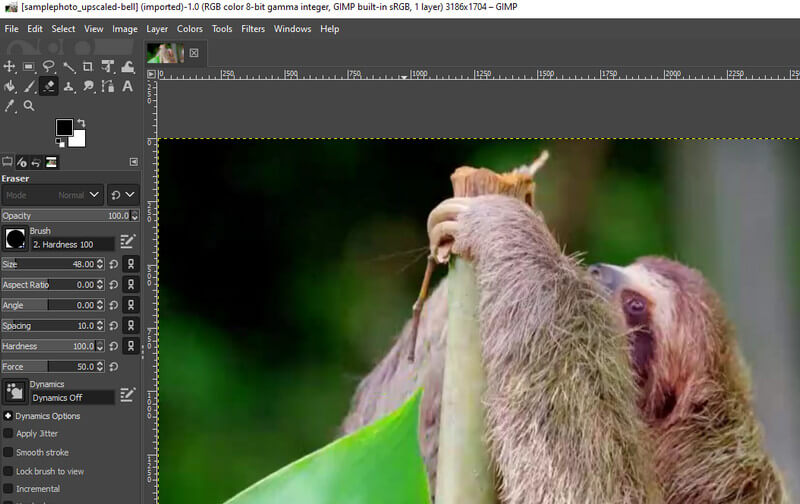Open the File menu
This screenshot has height=504, width=800.
(x=11, y=29)
